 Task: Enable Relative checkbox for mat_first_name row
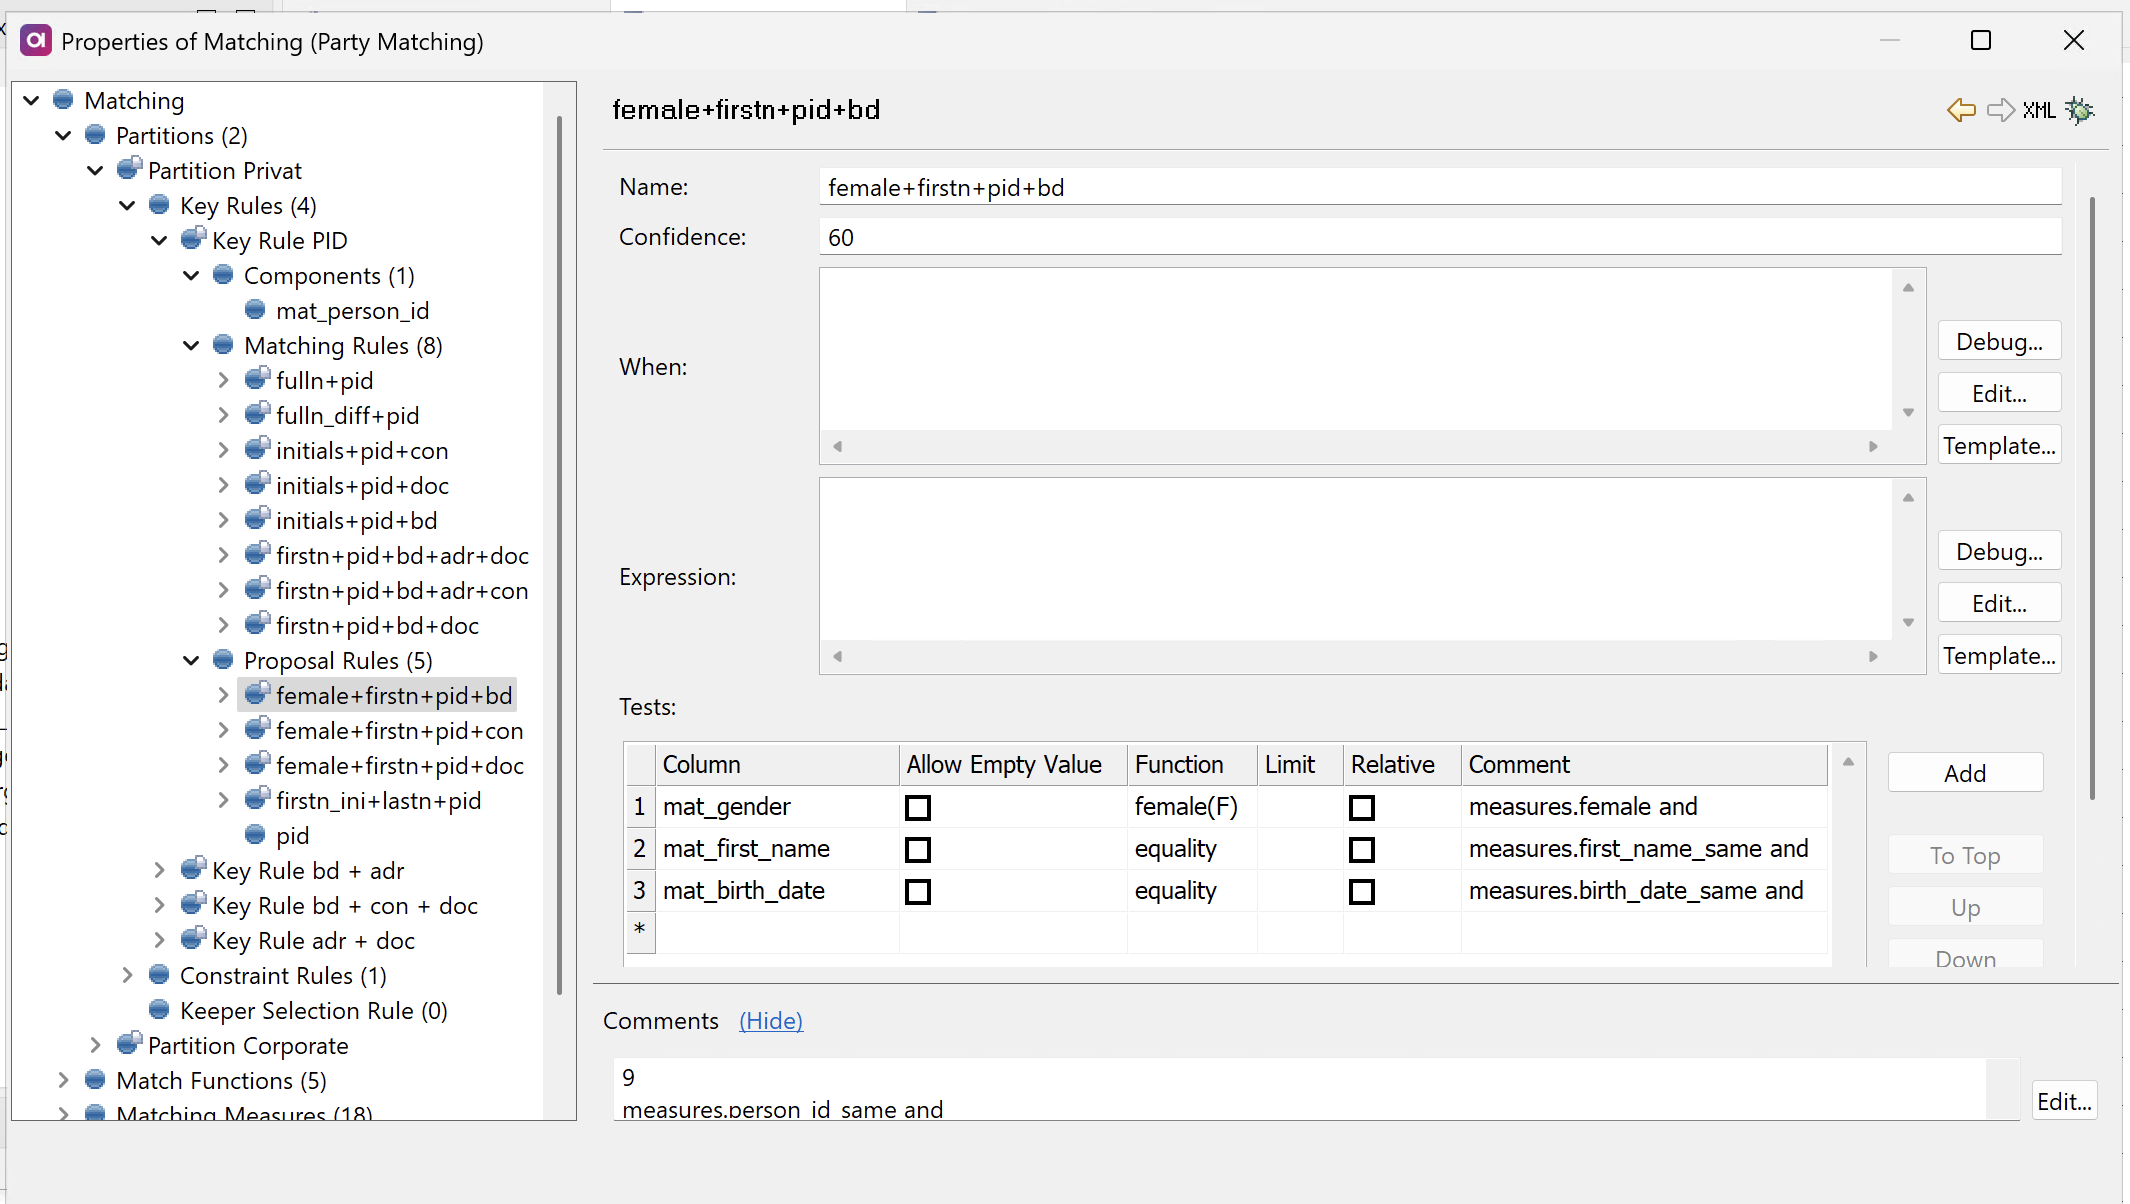tap(1361, 849)
